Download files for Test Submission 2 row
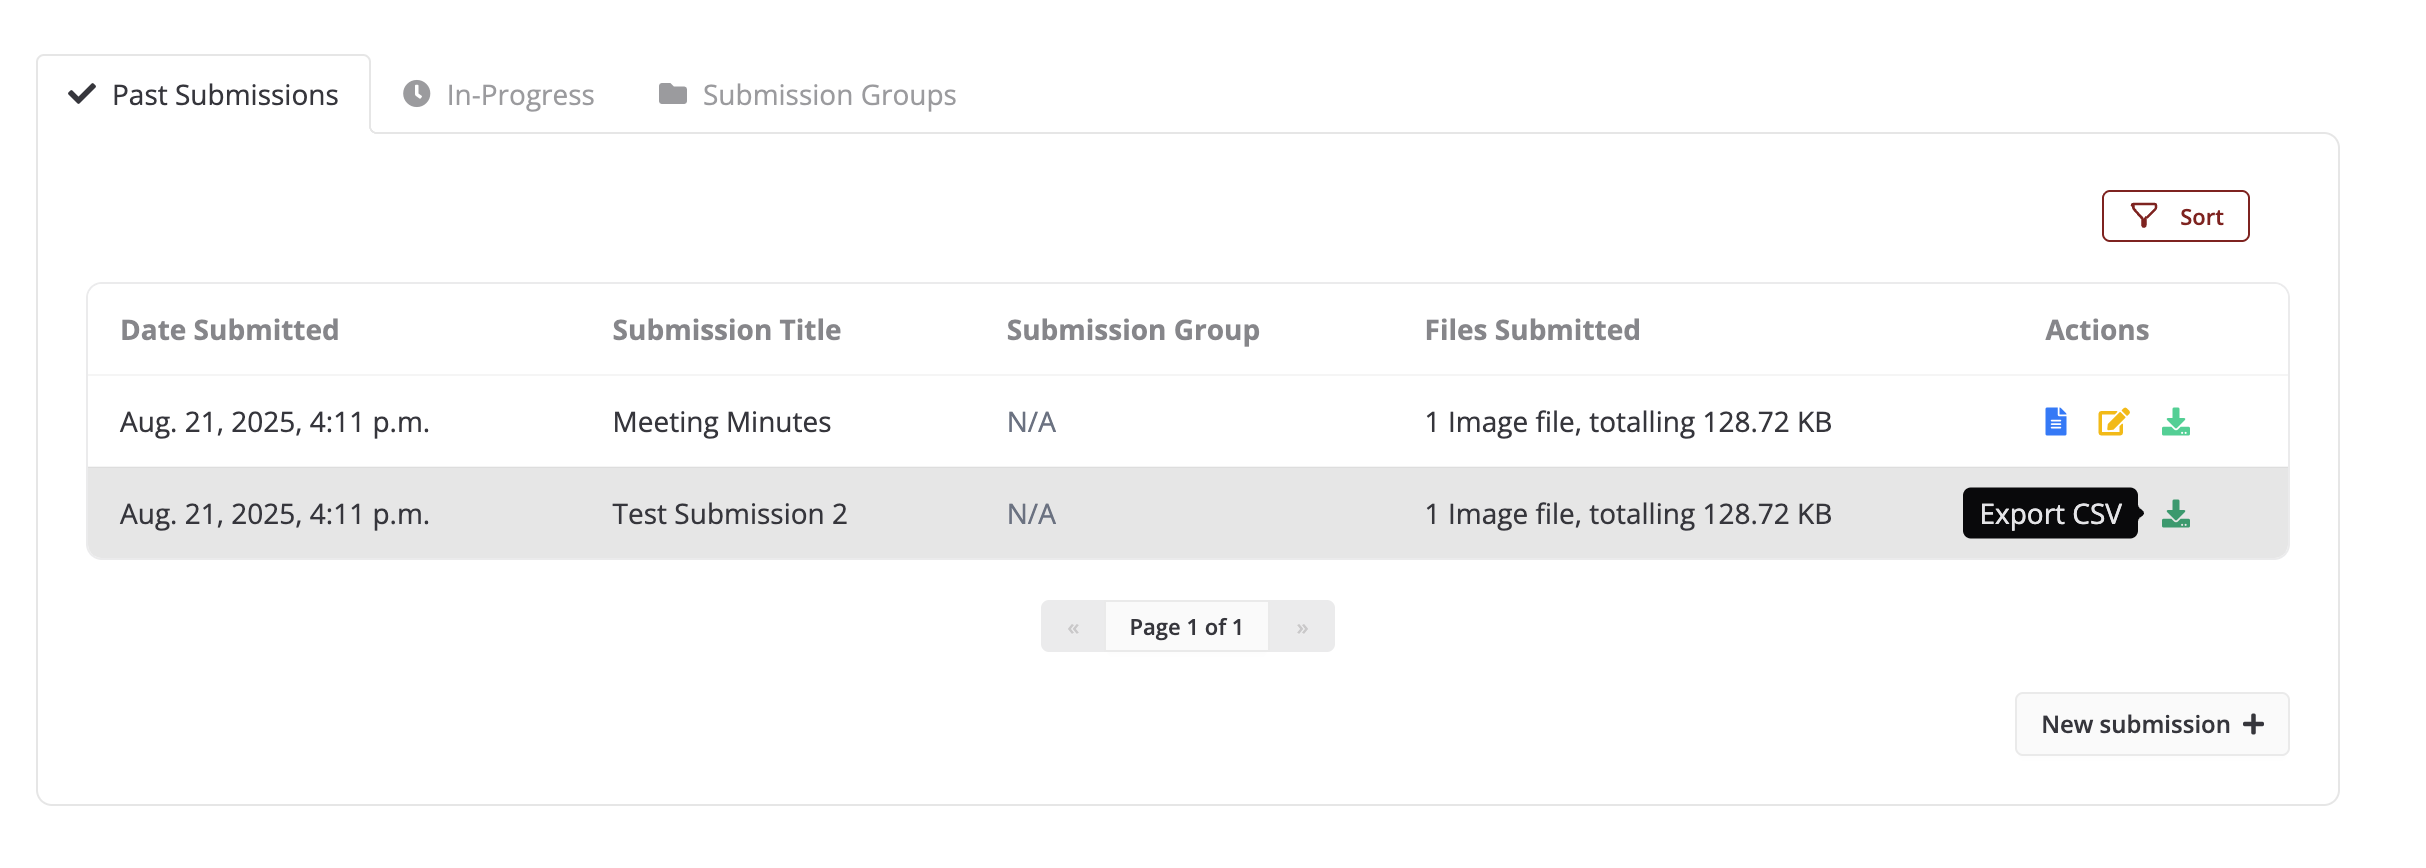 point(2176,514)
